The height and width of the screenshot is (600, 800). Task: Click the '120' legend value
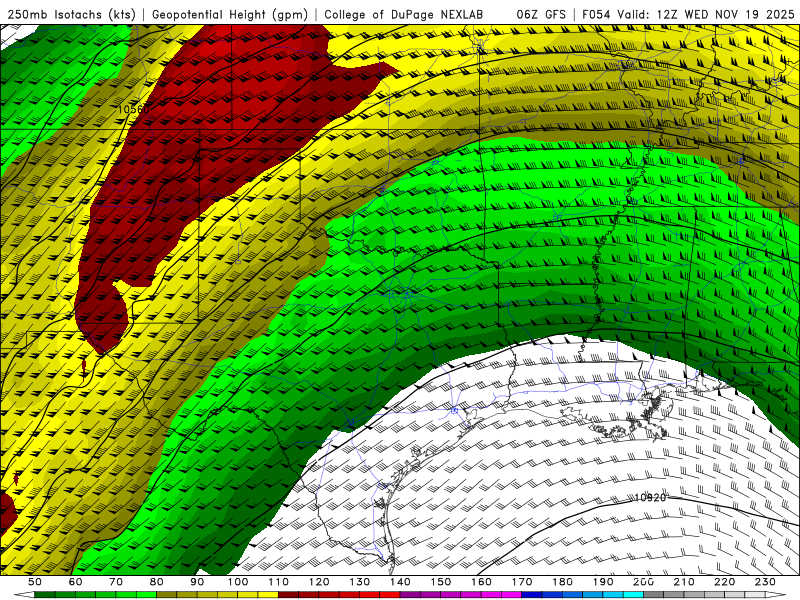tap(319, 582)
